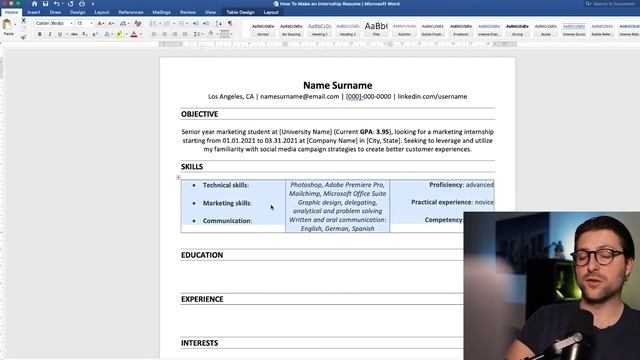This screenshot has height=360, width=640.
Task: Toggle underline formatting
Action: [x=60, y=34]
